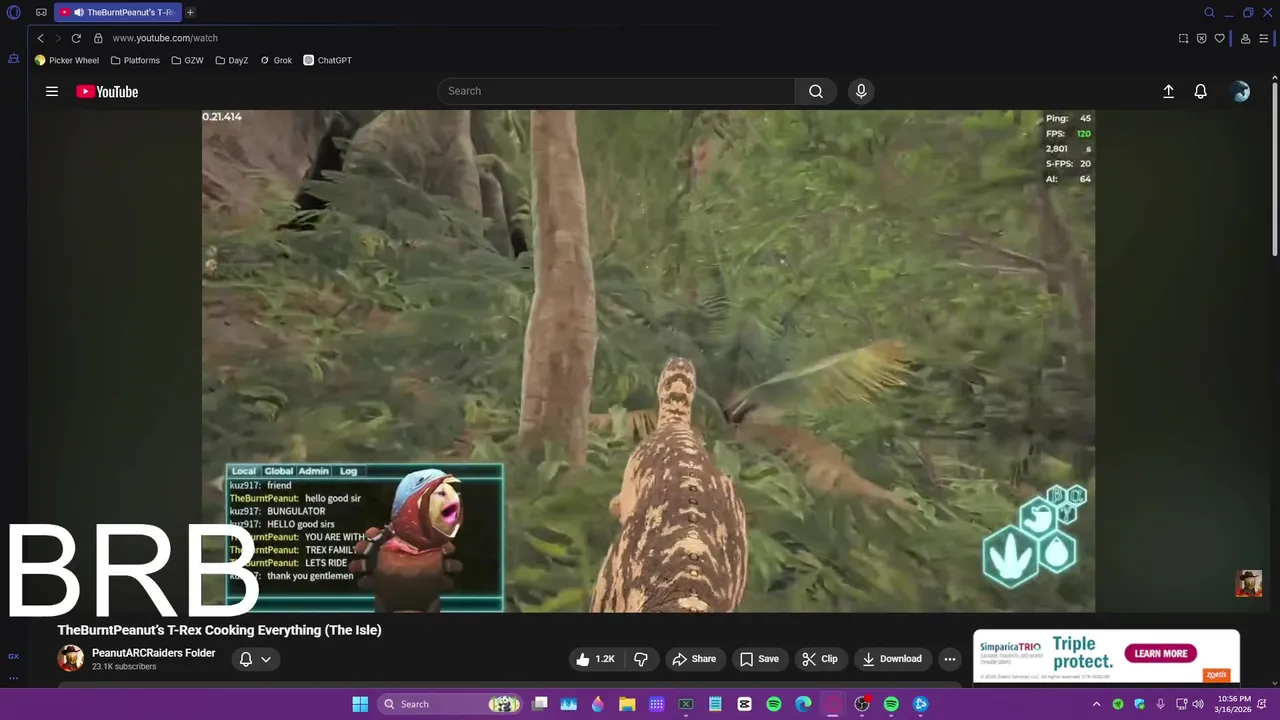Open sidebar three-dot setup menu

tap(14, 678)
